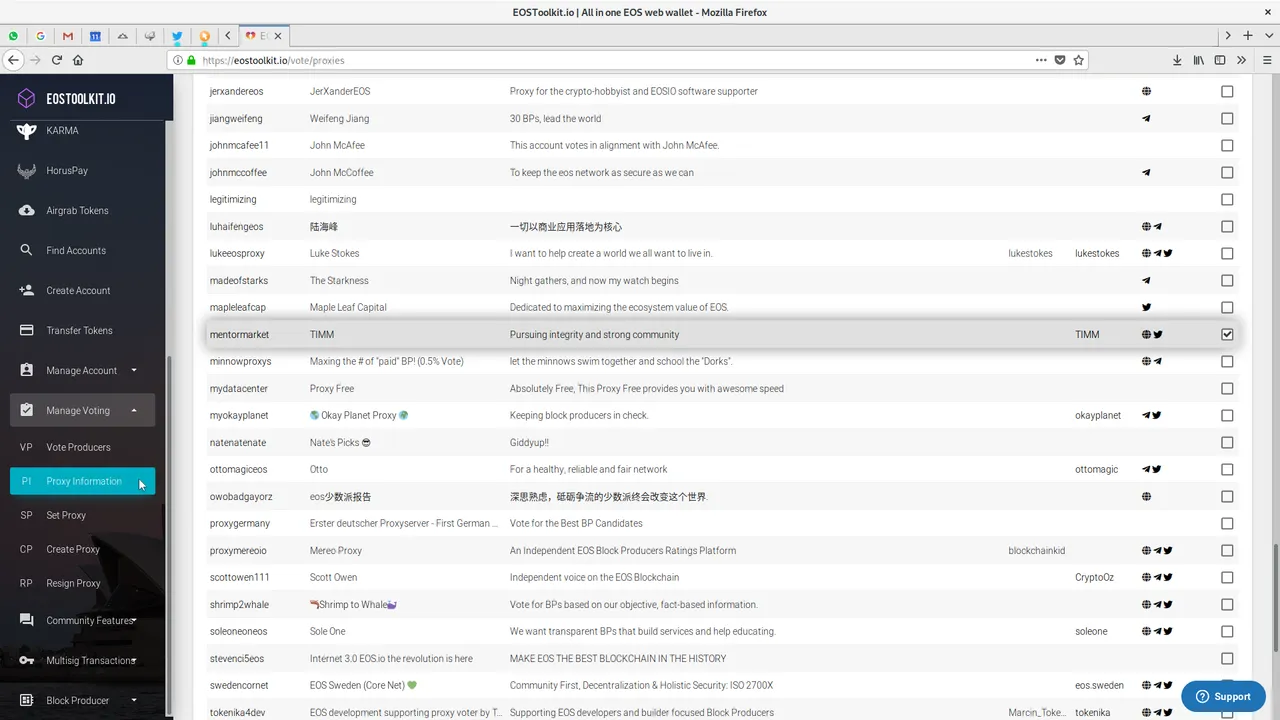Expand the Block Producer menu
This screenshot has height=720, width=1280.
click(x=82, y=700)
